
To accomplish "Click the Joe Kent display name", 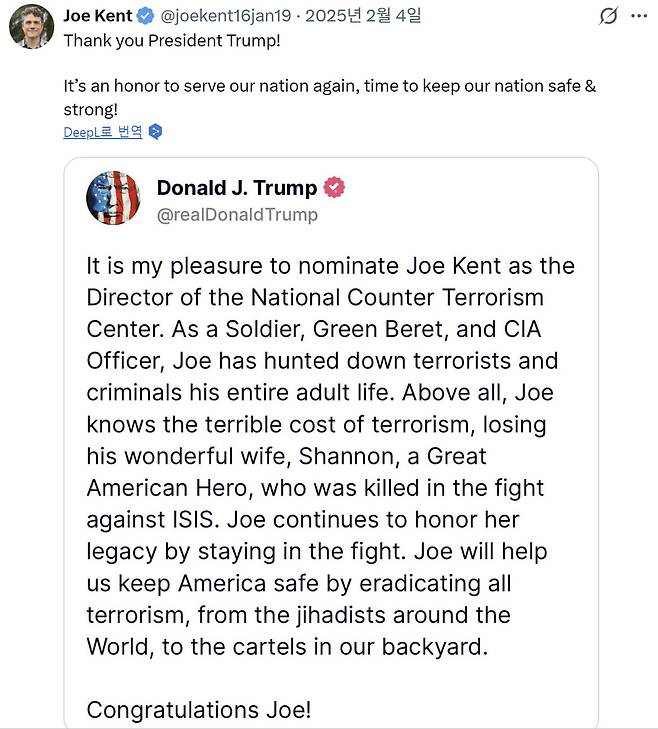I will [x=97, y=16].
